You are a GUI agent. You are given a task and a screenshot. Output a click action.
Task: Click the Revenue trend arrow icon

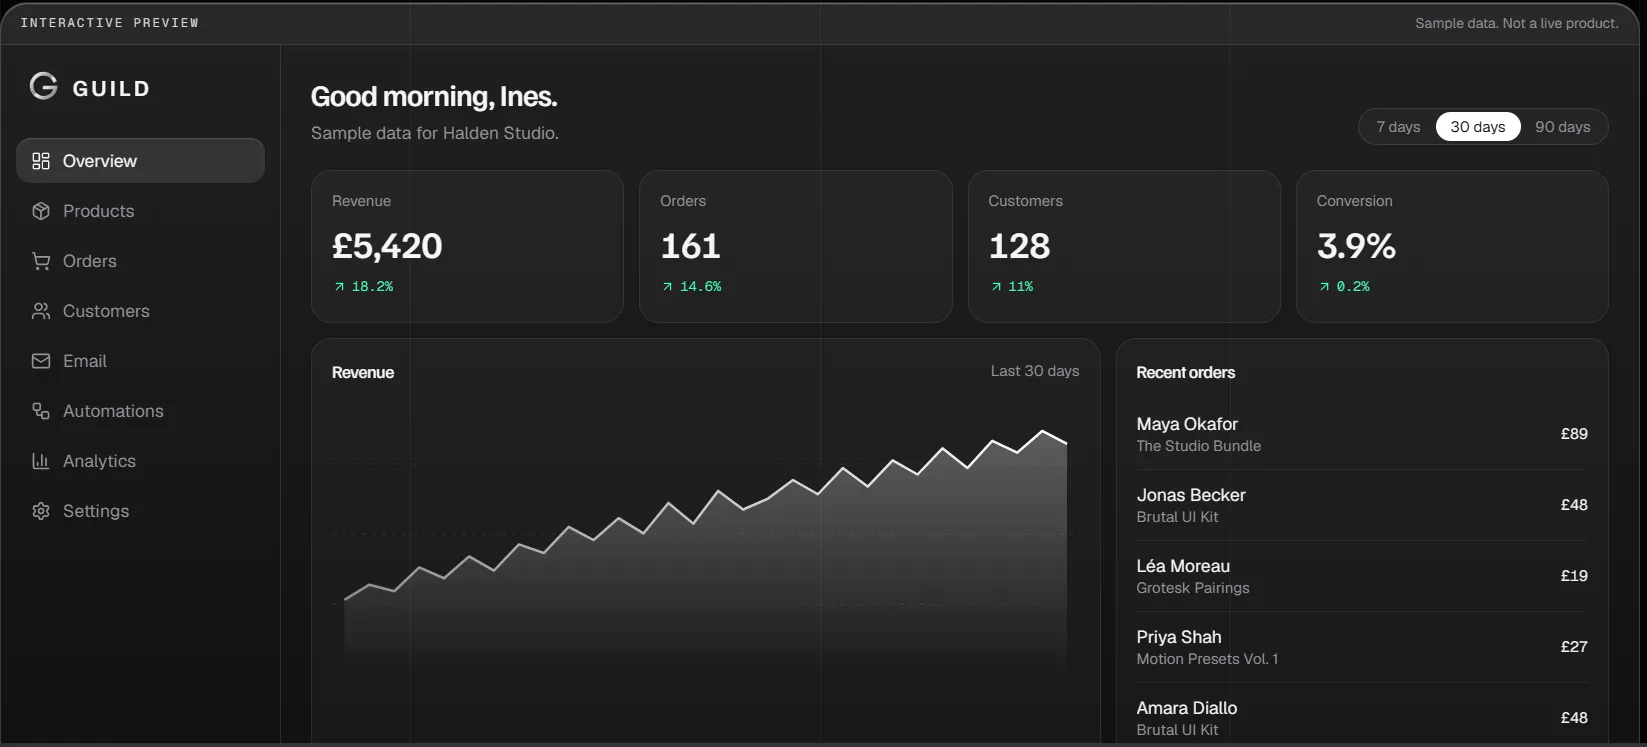(x=340, y=287)
